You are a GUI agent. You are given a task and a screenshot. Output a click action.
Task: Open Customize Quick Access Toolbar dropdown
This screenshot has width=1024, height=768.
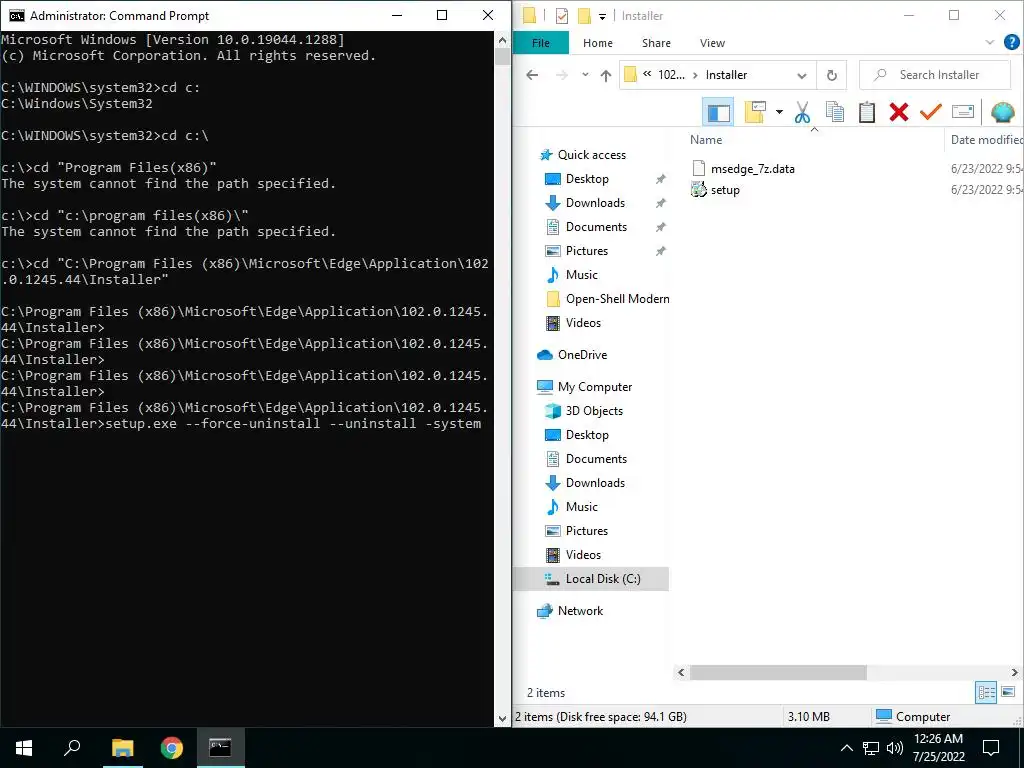pos(602,16)
